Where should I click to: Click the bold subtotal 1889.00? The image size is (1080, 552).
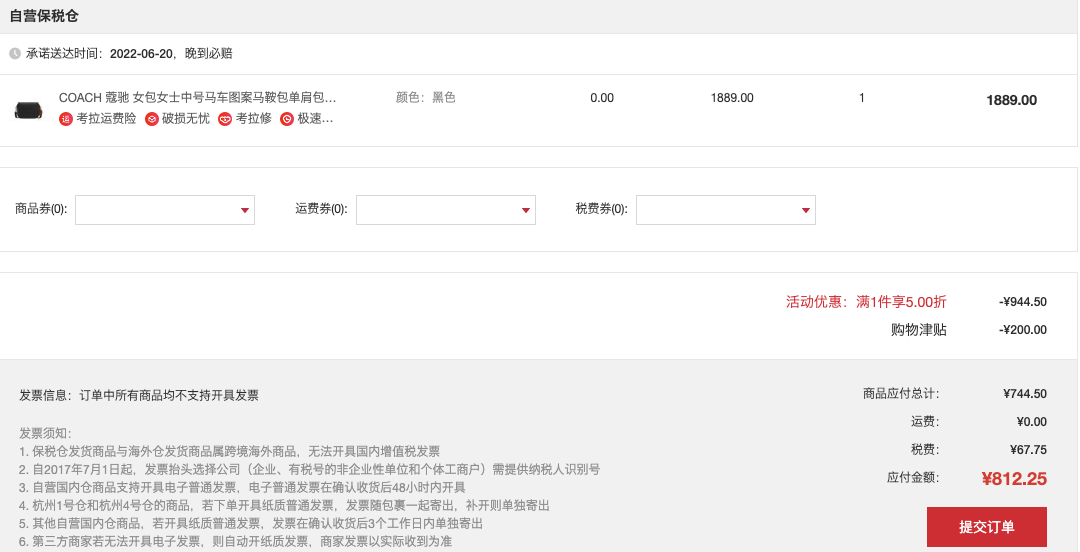pyautogui.click(x=1011, y=100)
